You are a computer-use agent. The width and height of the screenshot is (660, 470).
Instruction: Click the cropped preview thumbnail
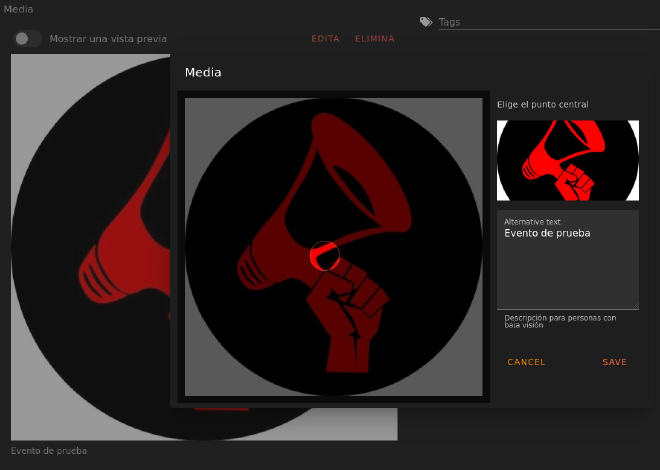(568, 160)
